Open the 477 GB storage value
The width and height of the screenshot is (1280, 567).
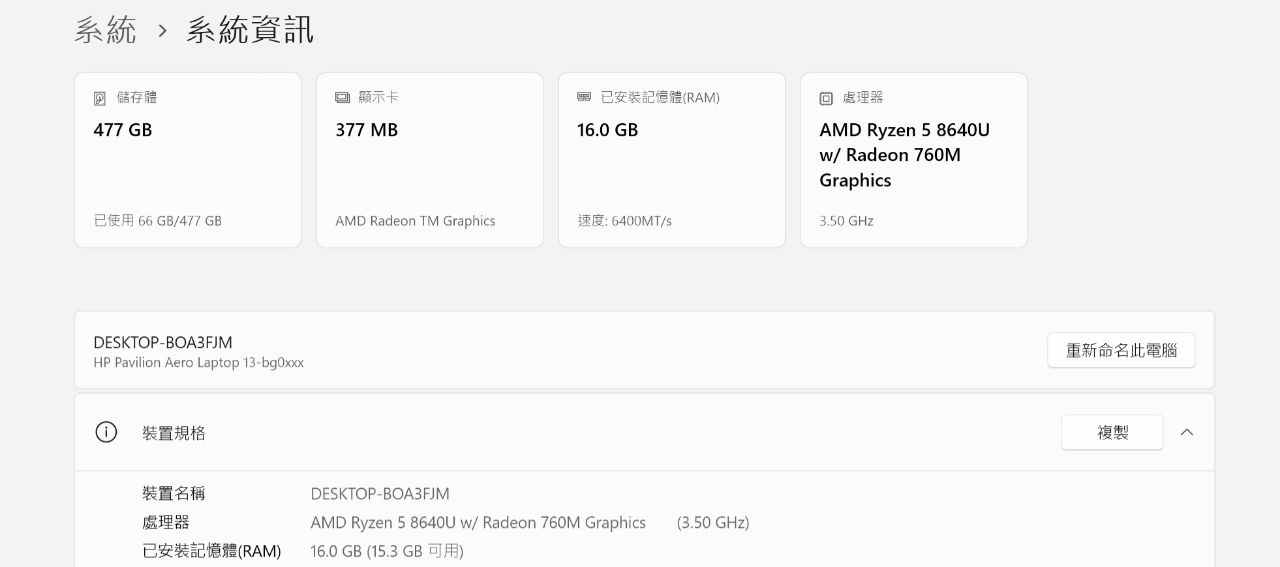pos(123,130)
